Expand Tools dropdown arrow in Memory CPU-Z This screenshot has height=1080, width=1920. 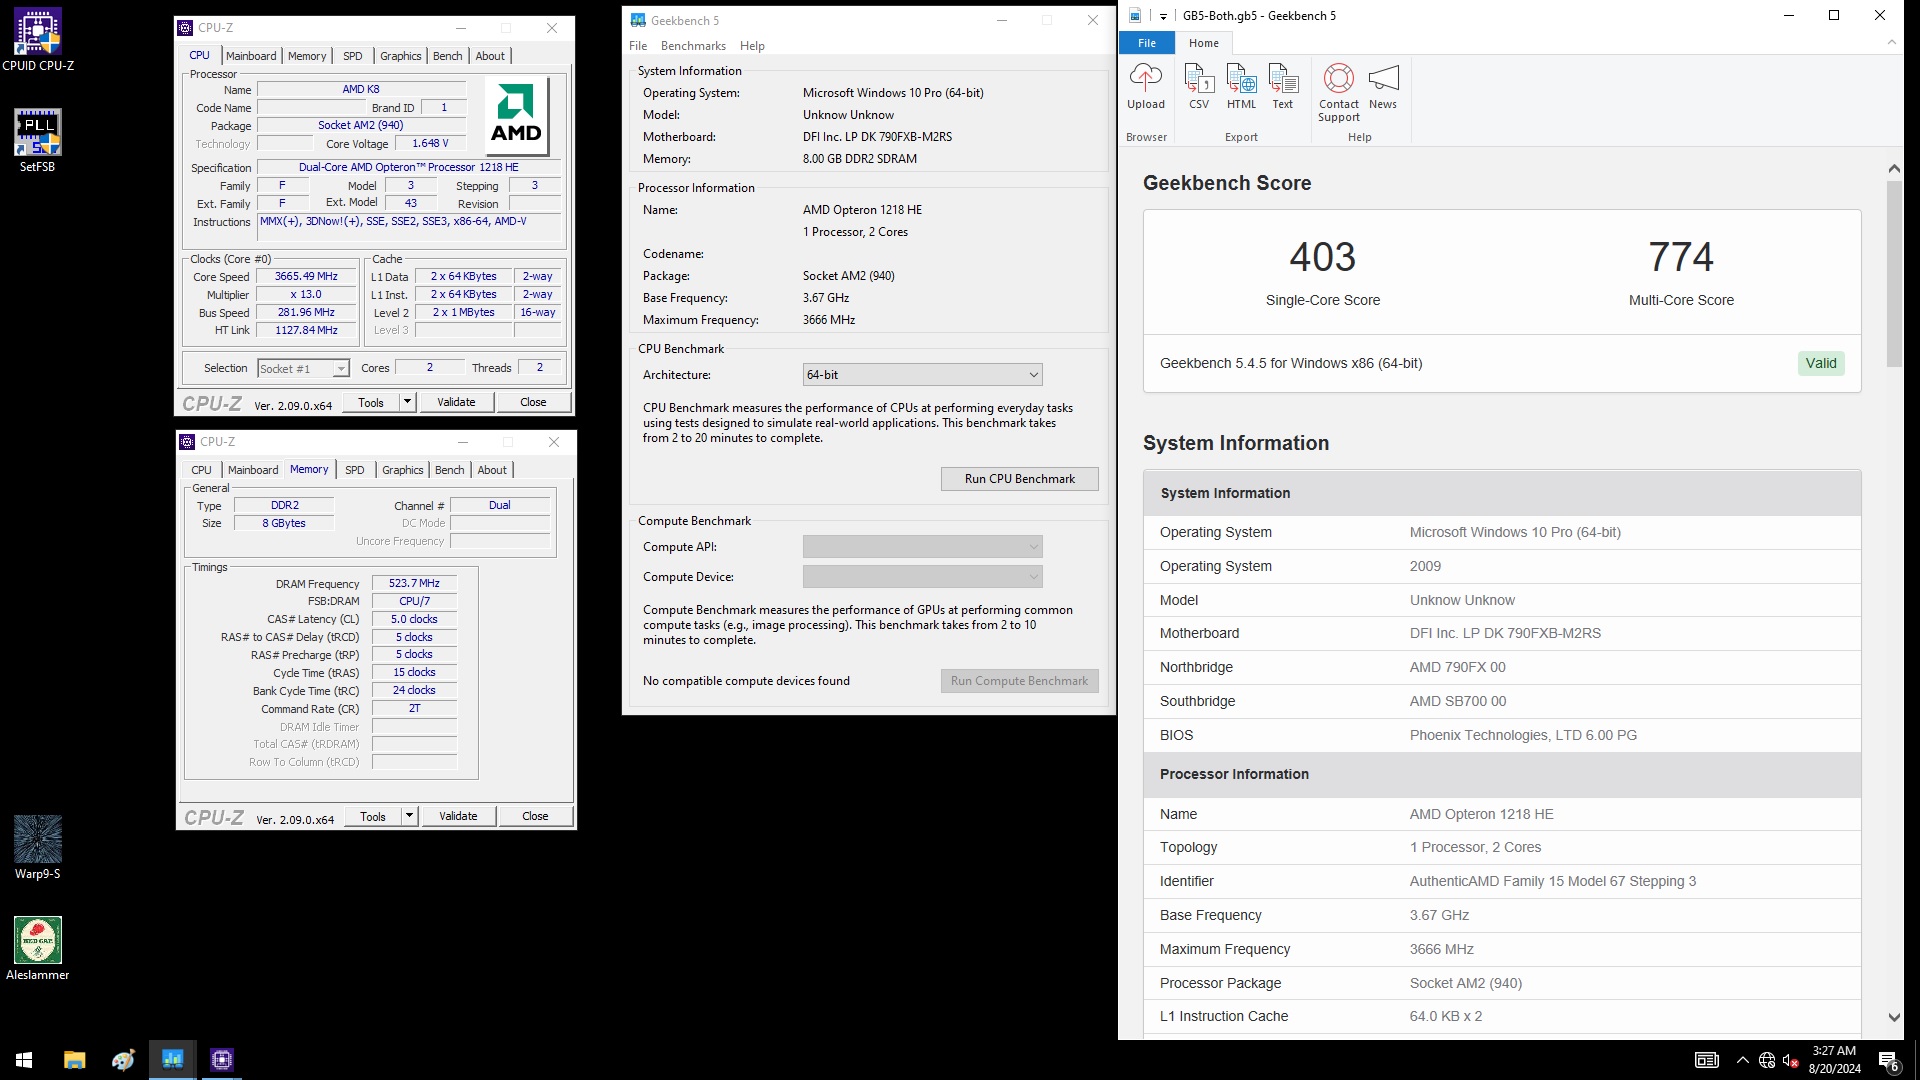click(x=409, y=816)
